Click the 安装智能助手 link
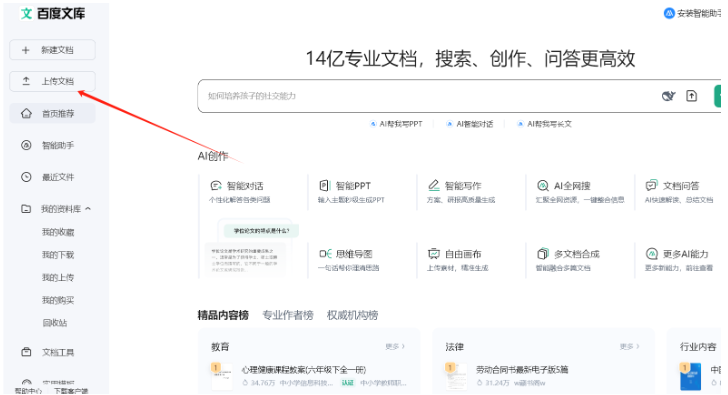This screenshot has width=728, height=395. (x=692, y=13)
